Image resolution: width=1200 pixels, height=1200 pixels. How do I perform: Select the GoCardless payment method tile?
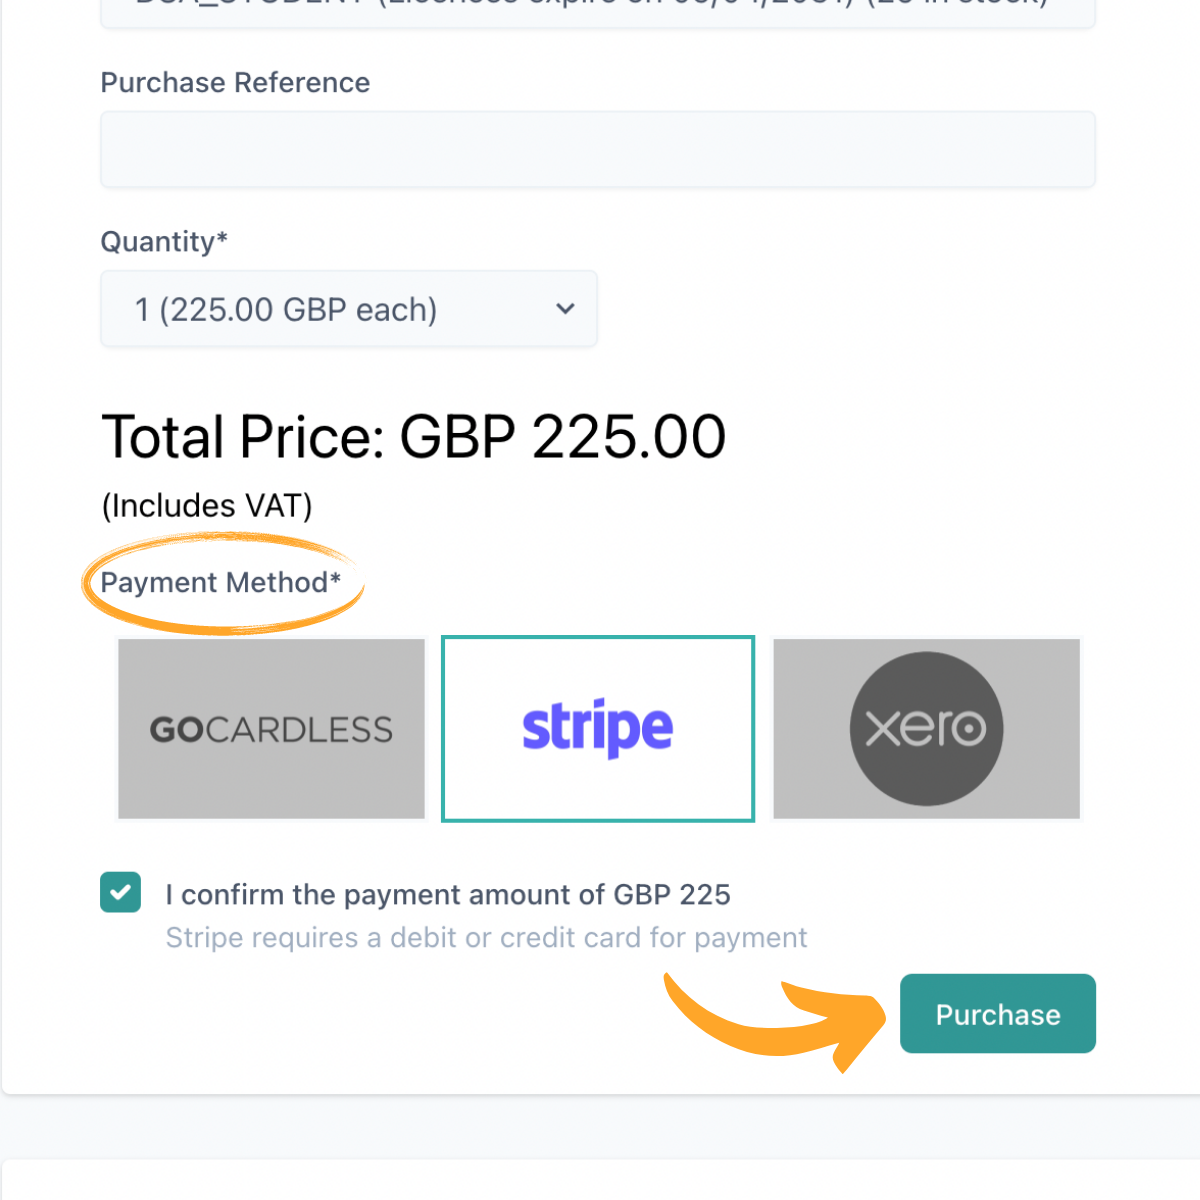[271, 729]
